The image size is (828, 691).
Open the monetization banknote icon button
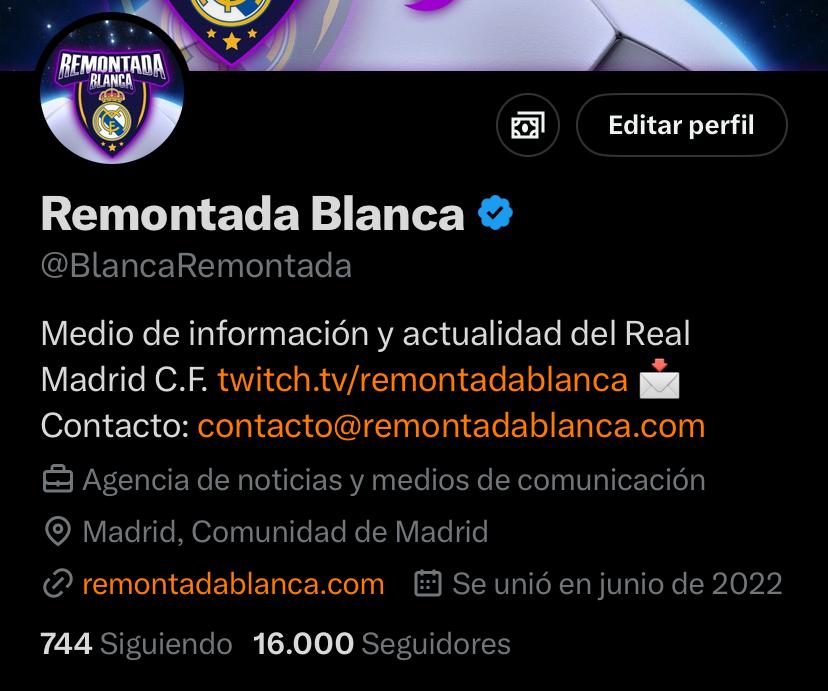pos(528,125)
